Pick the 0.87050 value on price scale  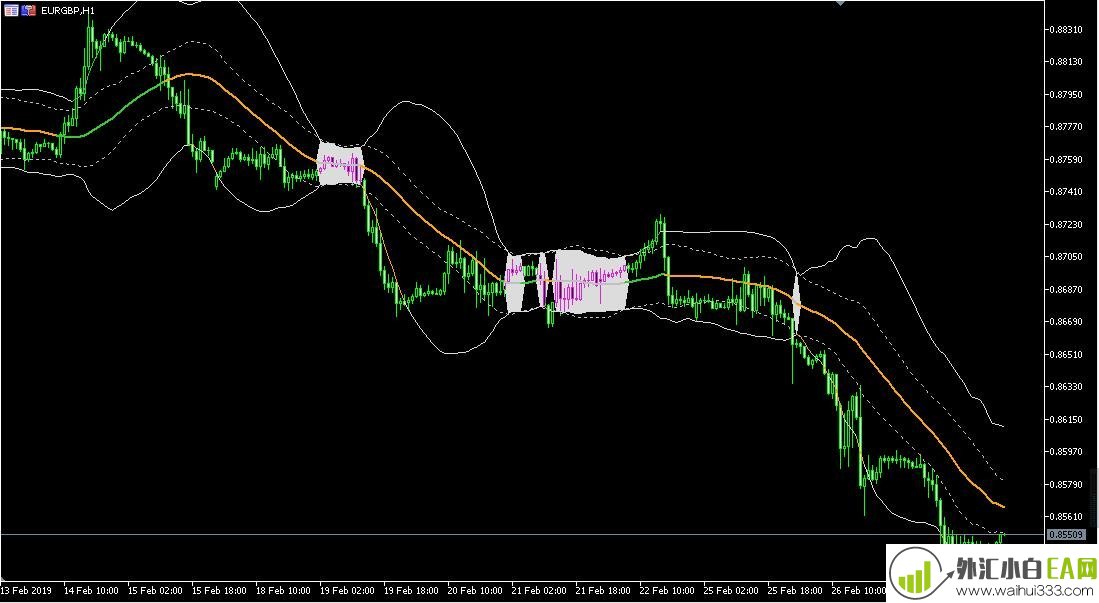click(1066, 257)
